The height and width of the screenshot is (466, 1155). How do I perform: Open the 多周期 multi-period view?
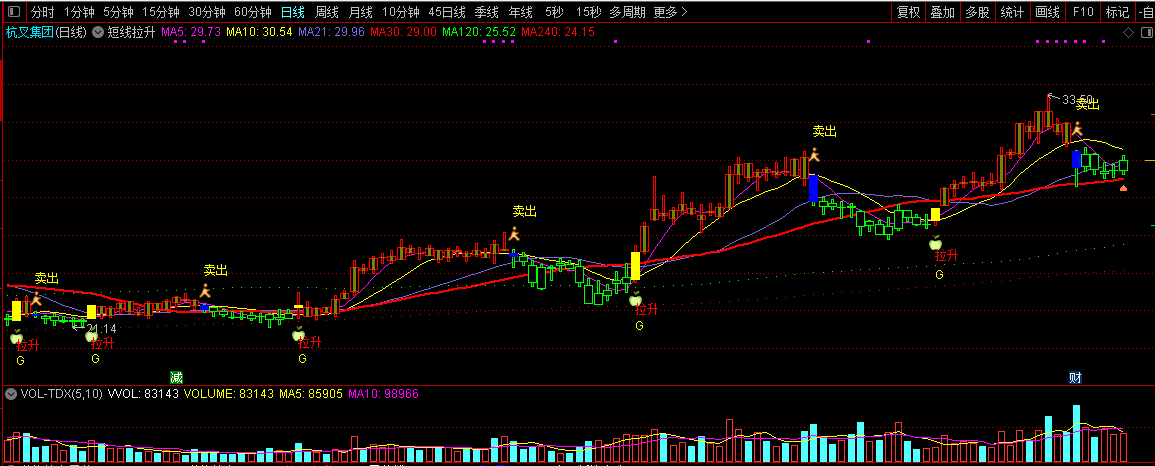[628, 12]
